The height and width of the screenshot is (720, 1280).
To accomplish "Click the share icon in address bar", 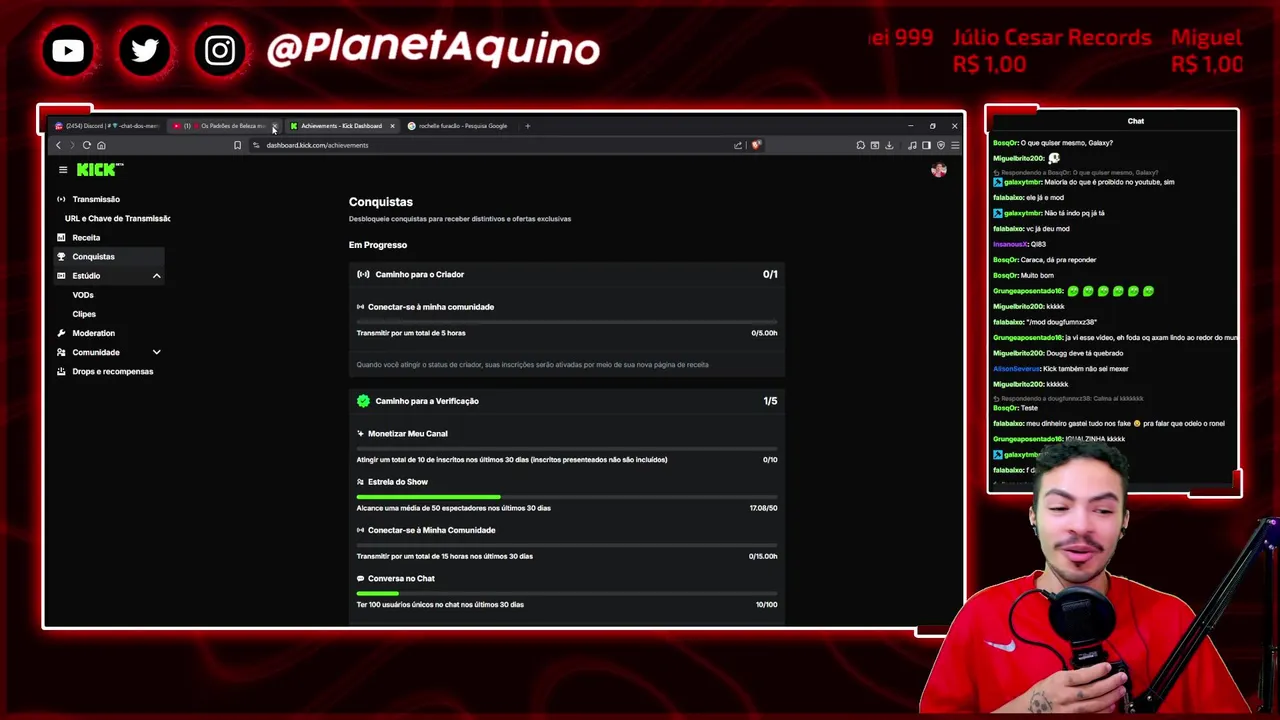I will coord(738,145).
